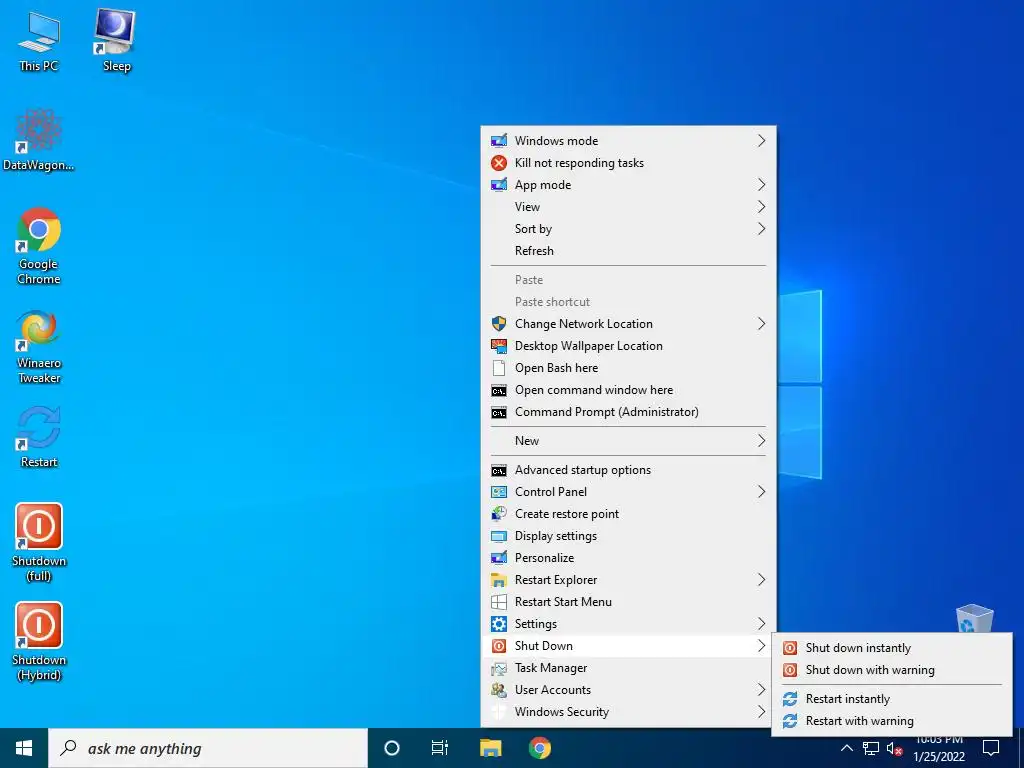Choose Kill not responding tasks
The image size is (1024, 768).
click(628, 163)
